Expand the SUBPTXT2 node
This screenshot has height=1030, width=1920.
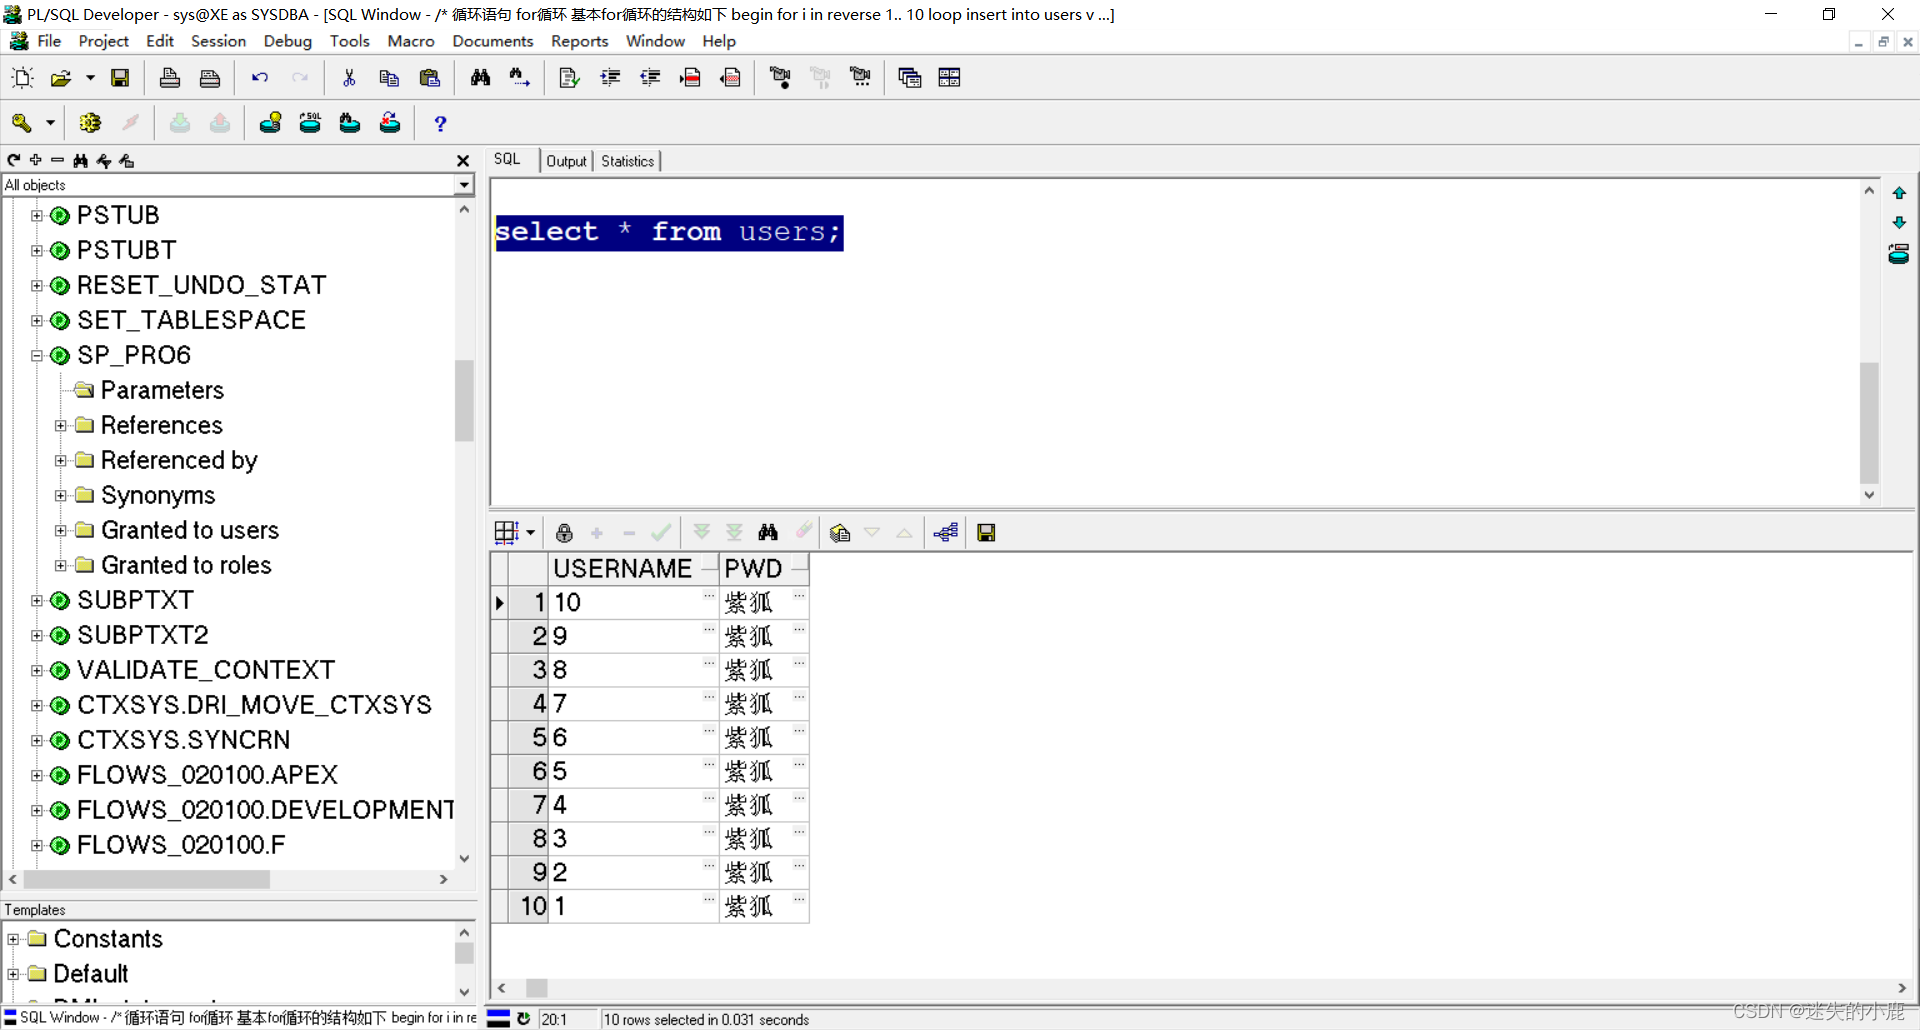pyautogui.click(x=37, y=635)
